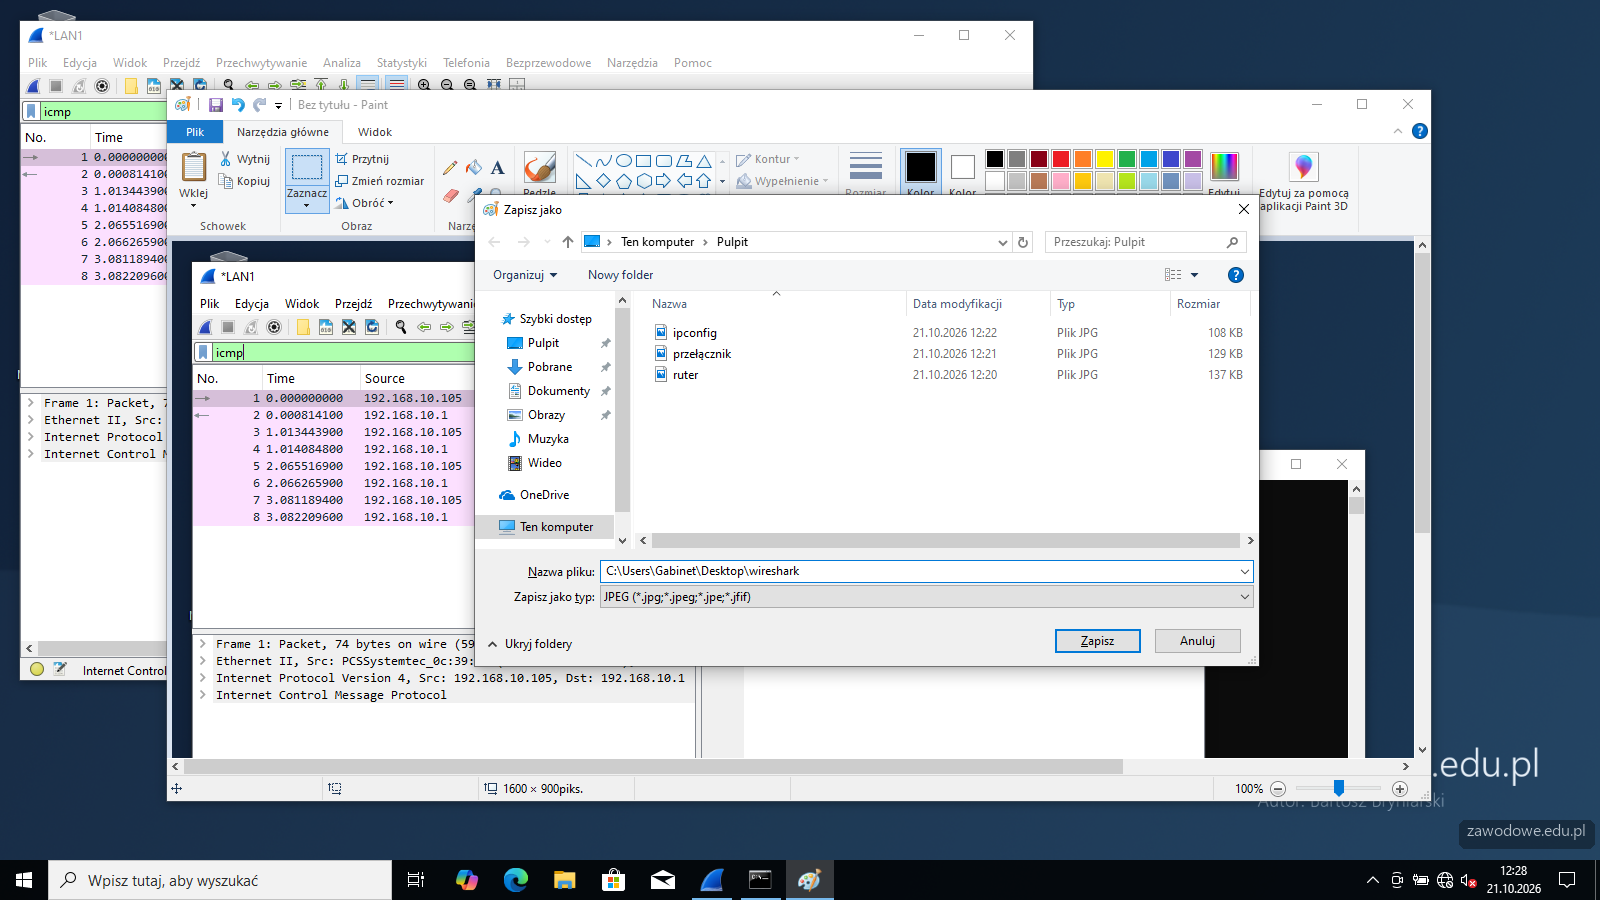Select the Fill with color bucket tool
Viewport: 1600px width, 900px height.
coord(474,168)
